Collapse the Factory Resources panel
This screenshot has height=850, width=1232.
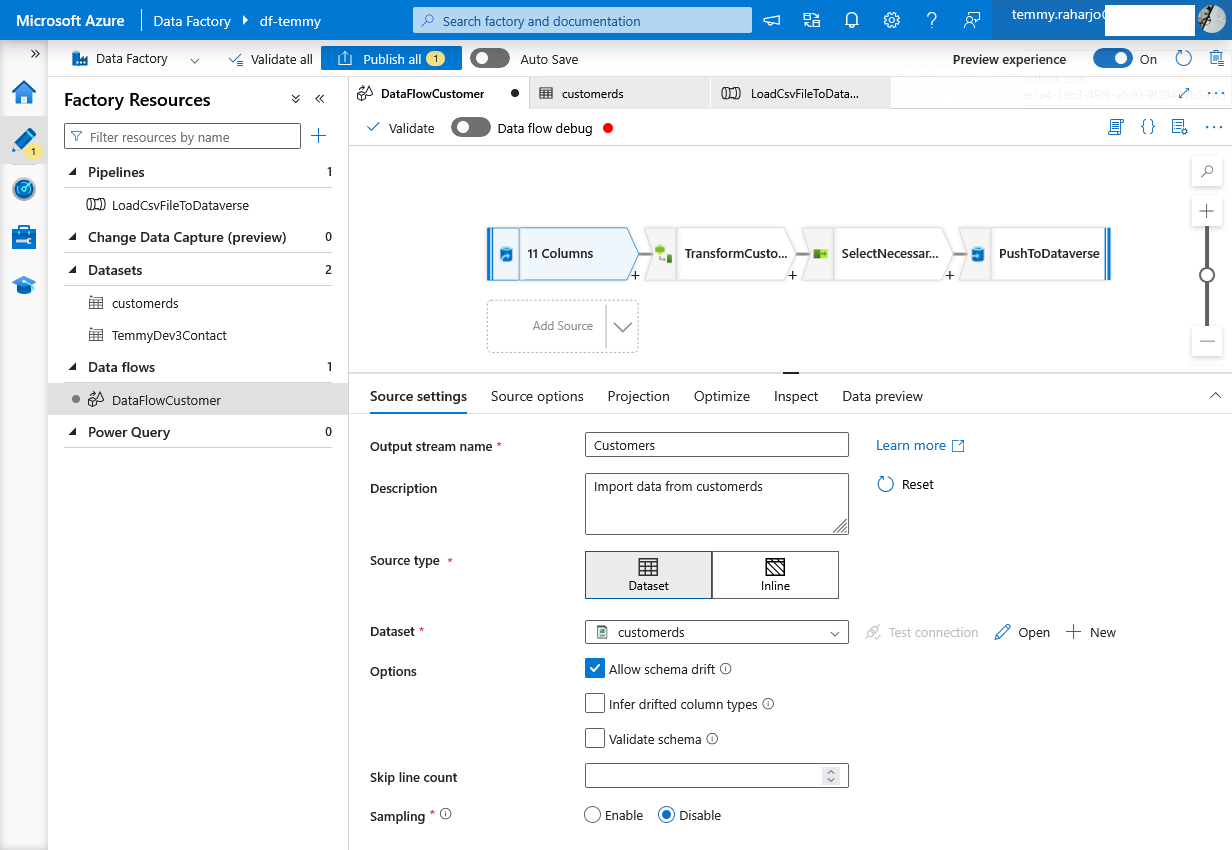(320, 99)
